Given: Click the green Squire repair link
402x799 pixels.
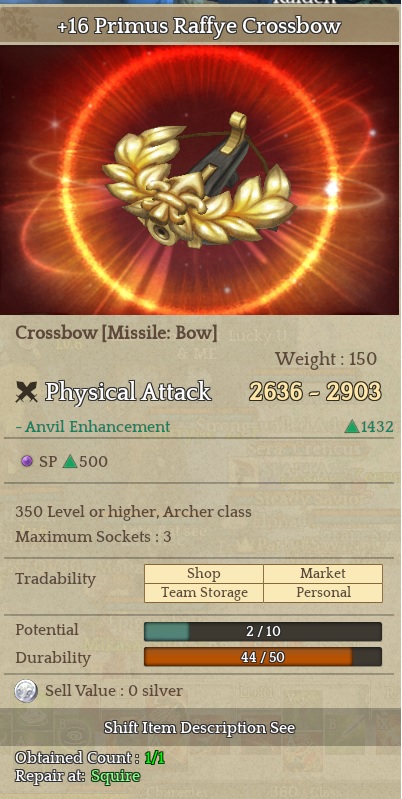Looking at the screenshot, I should coord(116,776).
